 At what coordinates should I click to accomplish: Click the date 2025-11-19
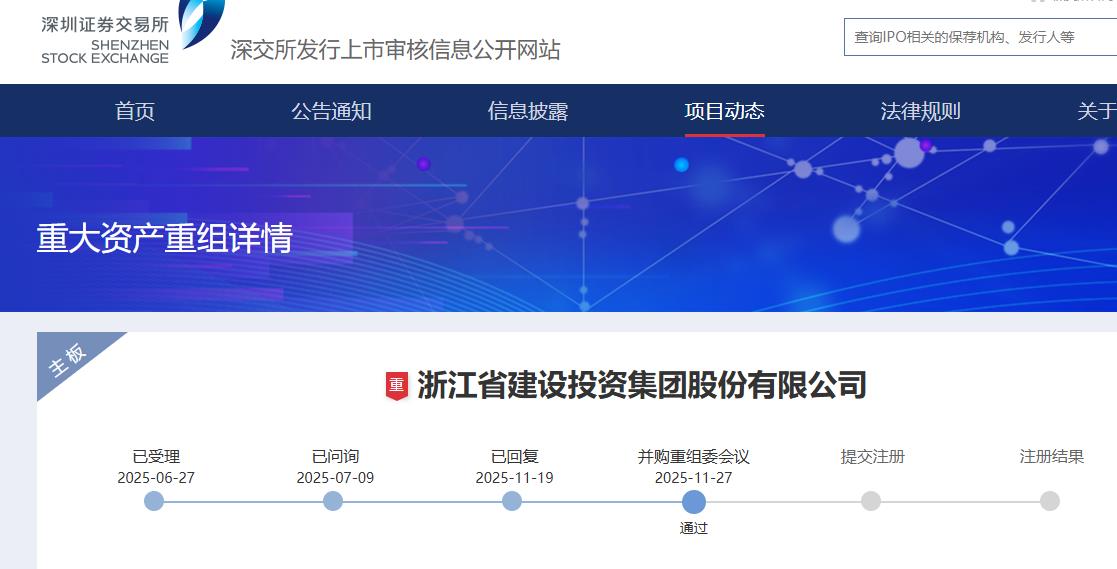click(x=514, y=478)
